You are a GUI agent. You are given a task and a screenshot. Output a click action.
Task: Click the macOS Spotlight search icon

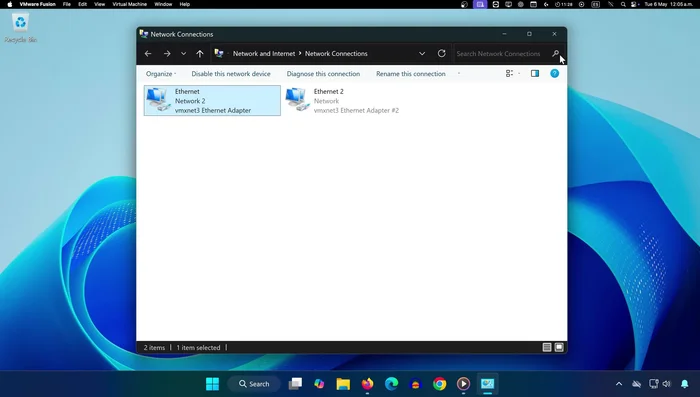[x=623, y=4]
